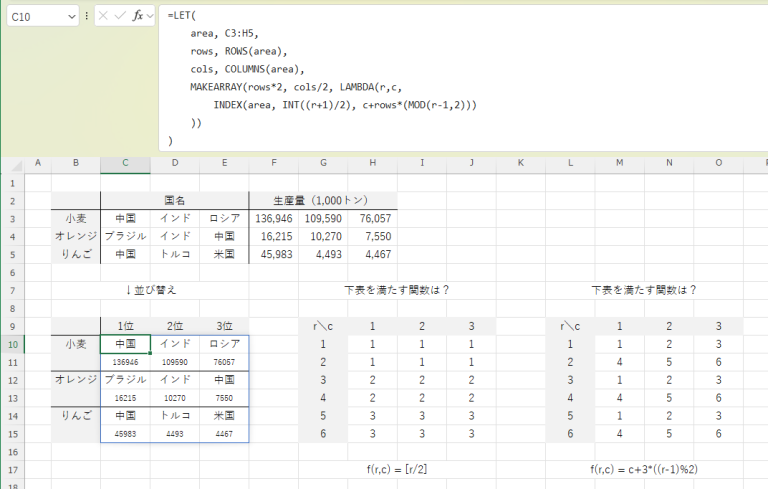Viewport: 768px width, 489px height.
Task: Click the r＼c header in column L
Action: [570, 326]
